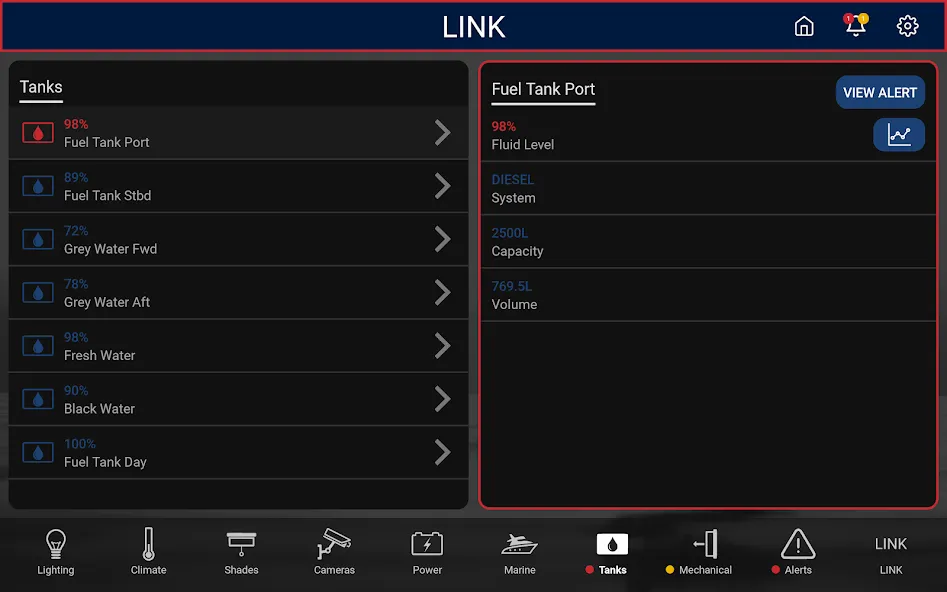The image size is (947, 592).
Task: Select the Fuel Tank Port label
Action: (106, 143)
